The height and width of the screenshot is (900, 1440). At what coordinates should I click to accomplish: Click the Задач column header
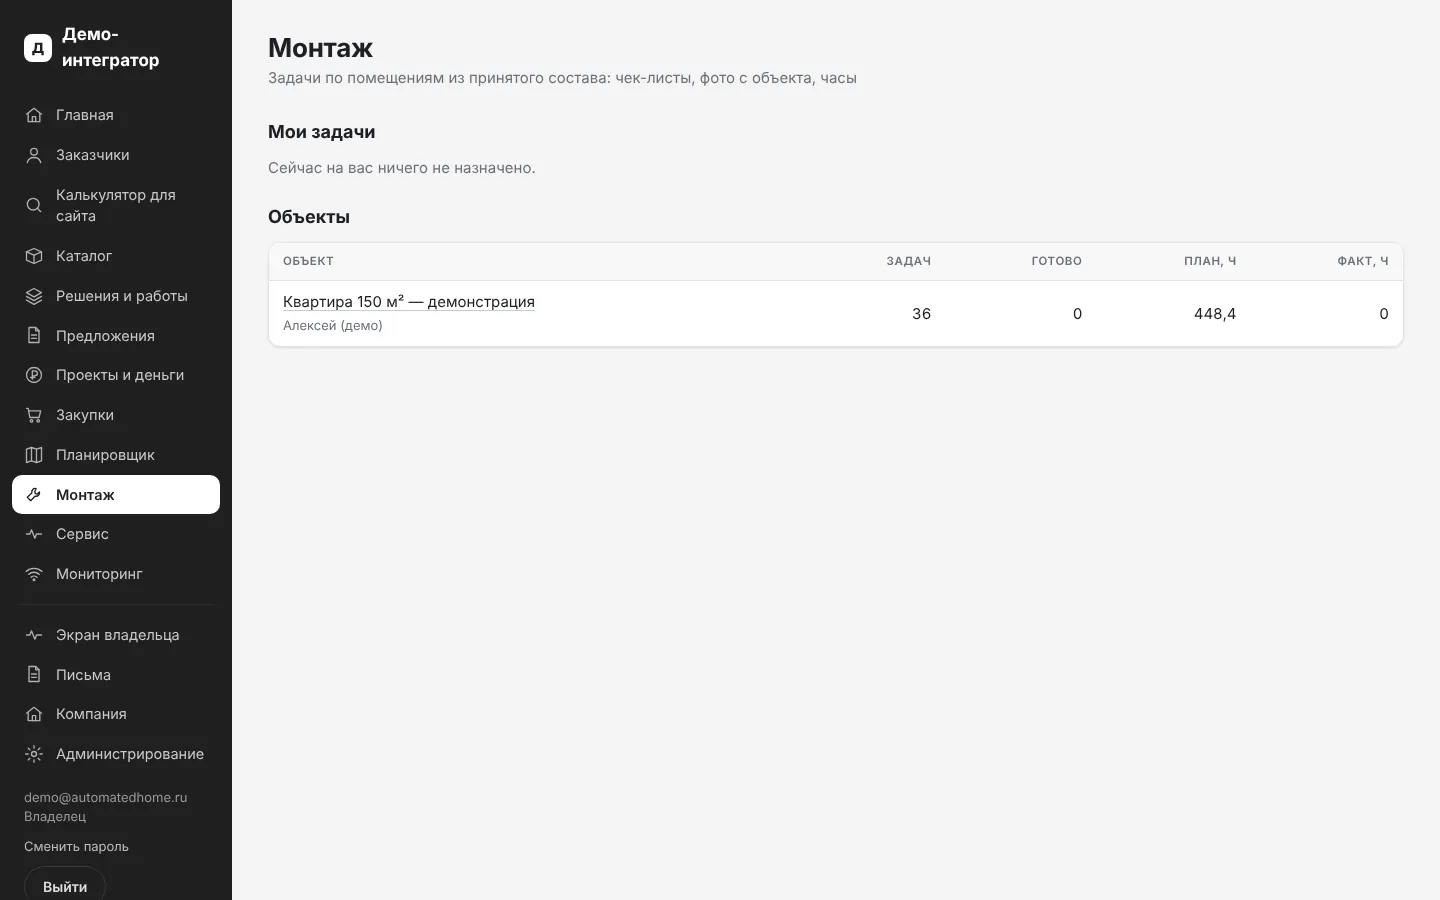tap(908, 261)
